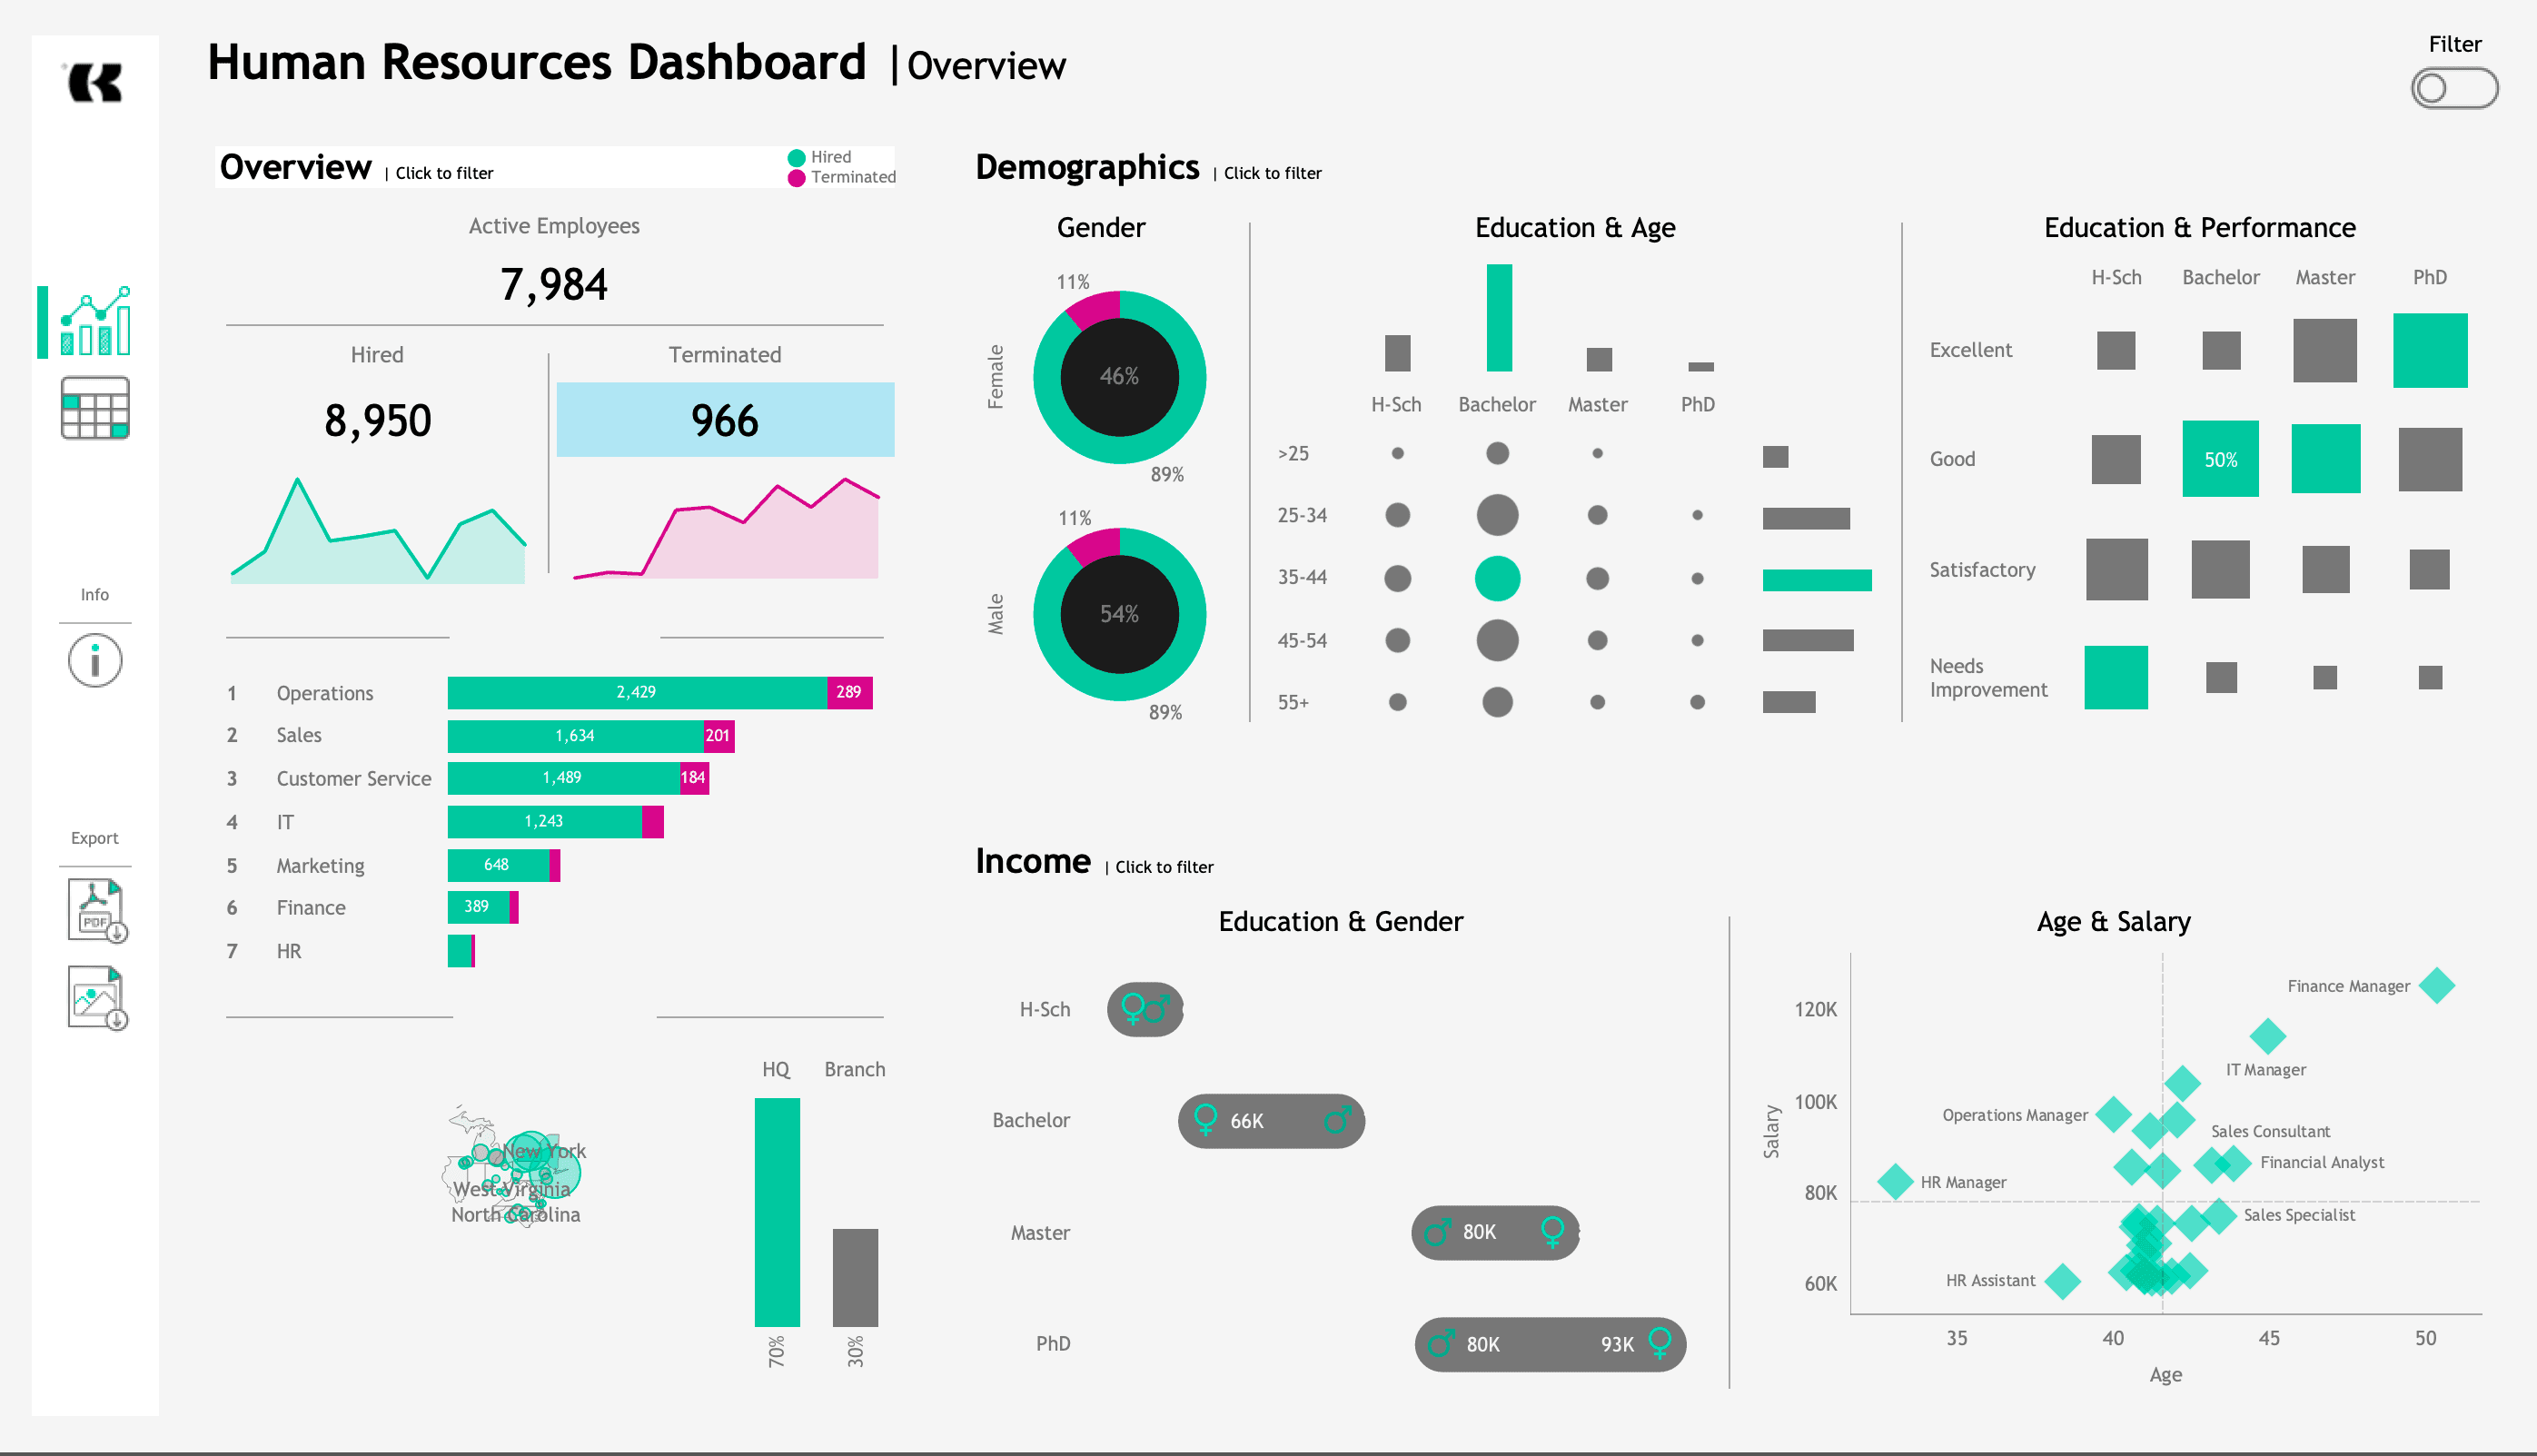Click the Marketing department label
The image size is (2537, 1456).
point(320,866)
